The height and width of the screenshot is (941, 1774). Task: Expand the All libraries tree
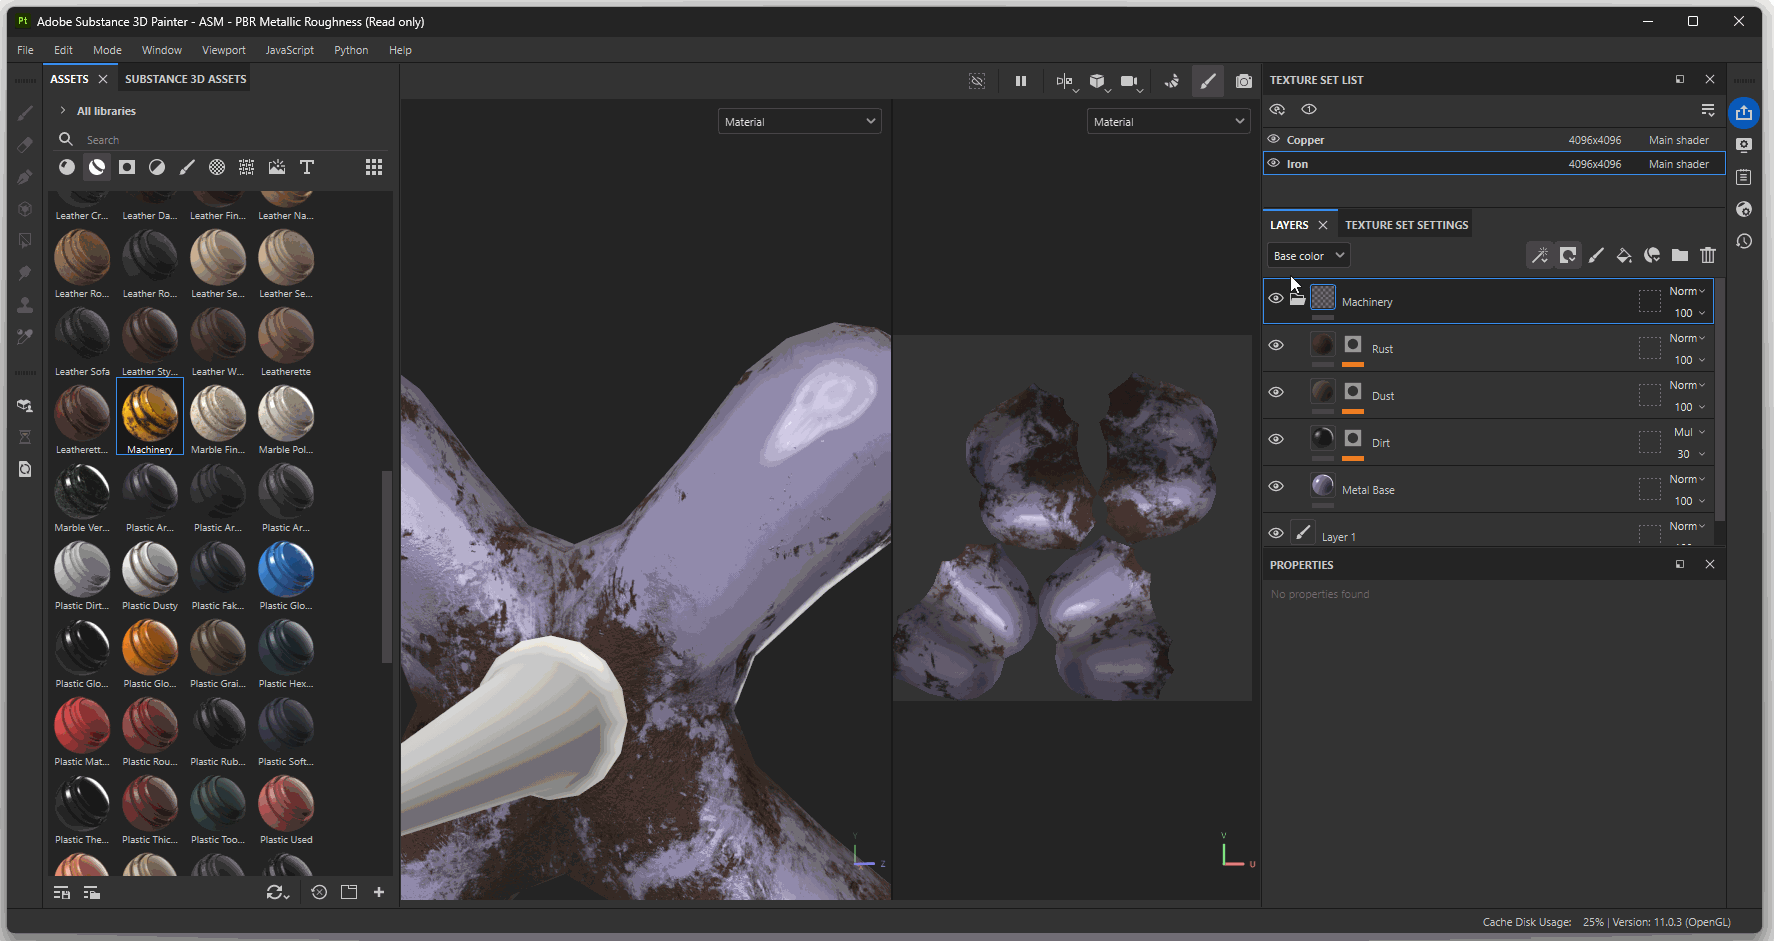[63, 111]
